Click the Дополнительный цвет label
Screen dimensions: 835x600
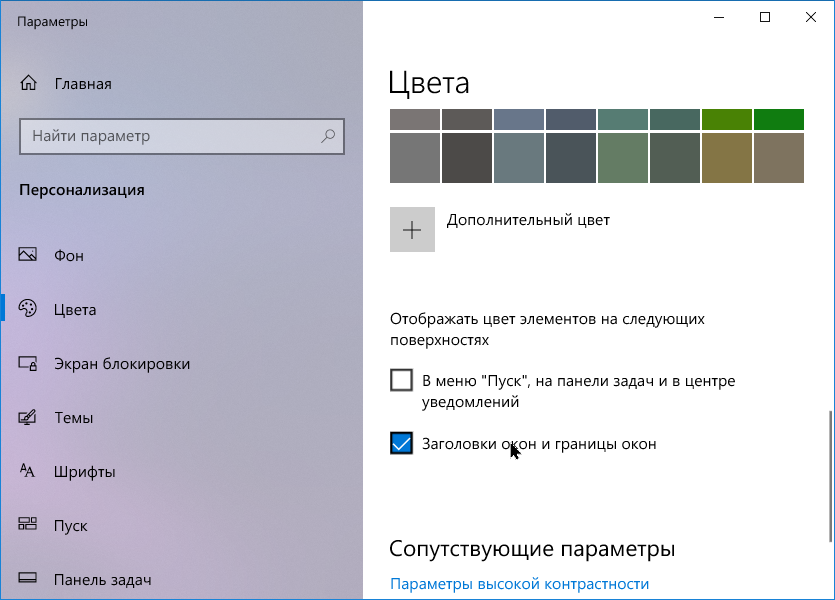click(x=527, y=219)
